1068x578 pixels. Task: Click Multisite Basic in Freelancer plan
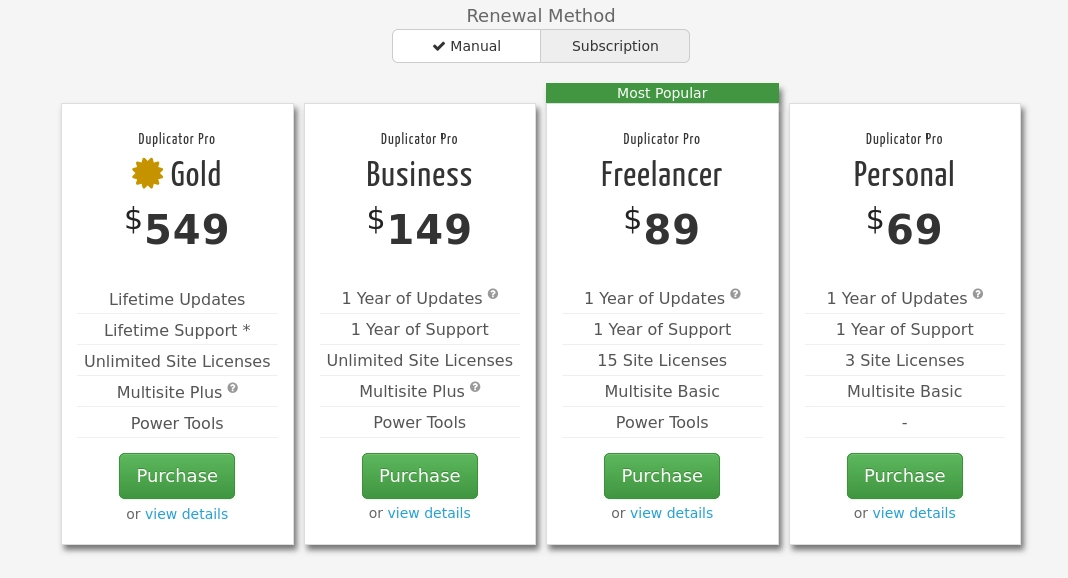pos(662,391)
